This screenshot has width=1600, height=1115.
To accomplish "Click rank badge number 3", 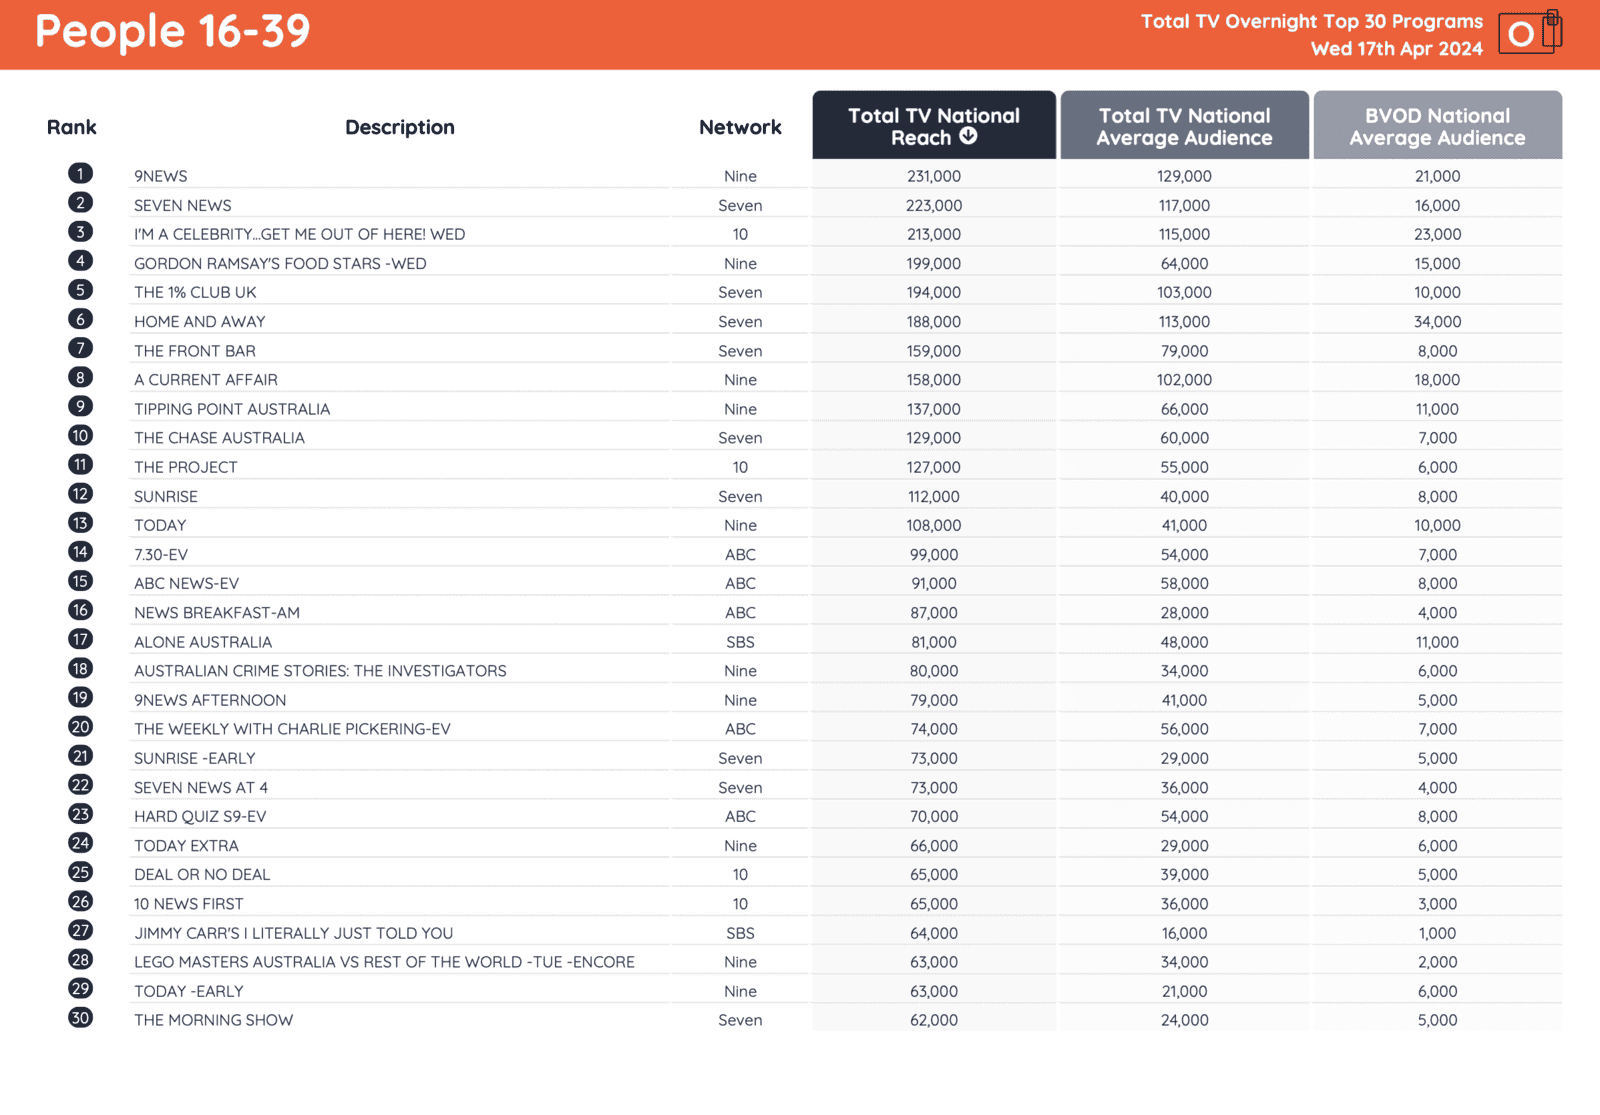I will [81, 232].
